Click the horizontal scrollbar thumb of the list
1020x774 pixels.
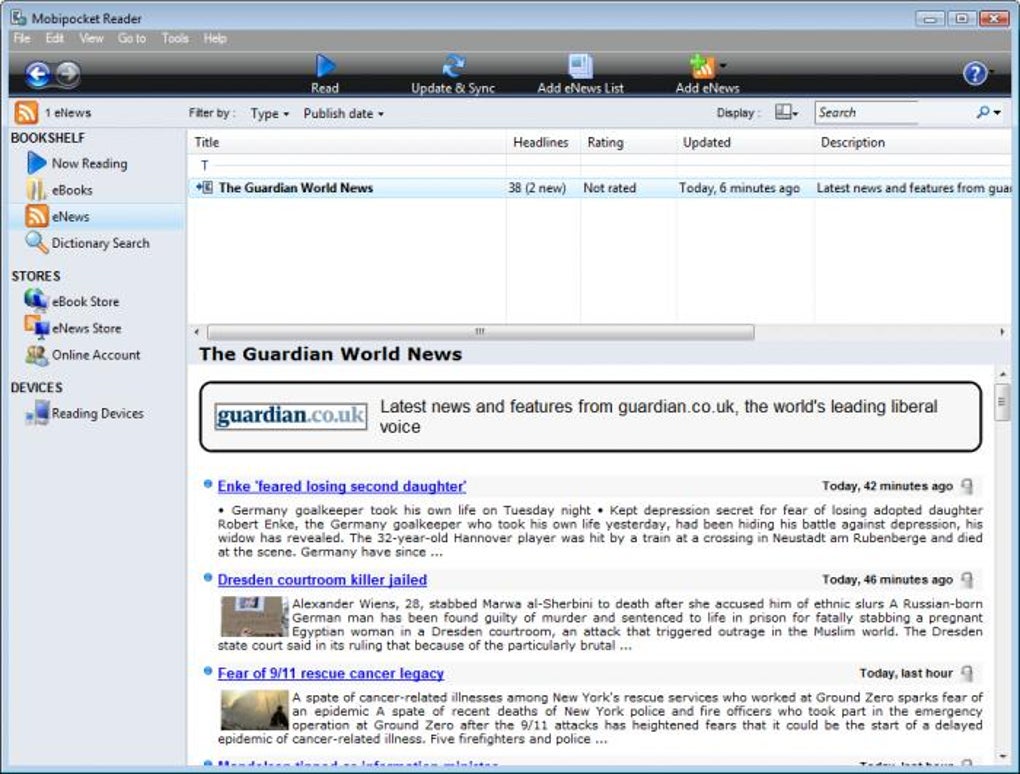pos(481,332)
